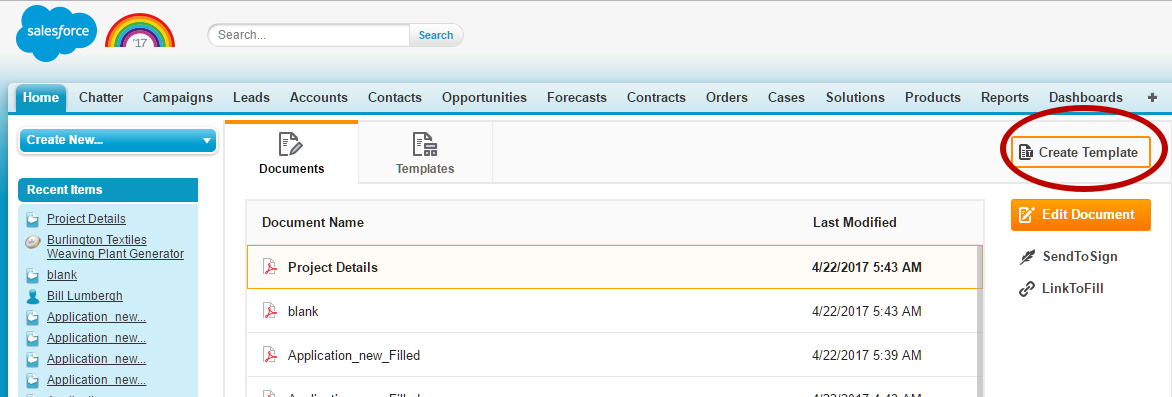Click the LinkToFill chain icon
Image resolution: width=1172 pixels, height=397 pixels.
point(1027,289)
